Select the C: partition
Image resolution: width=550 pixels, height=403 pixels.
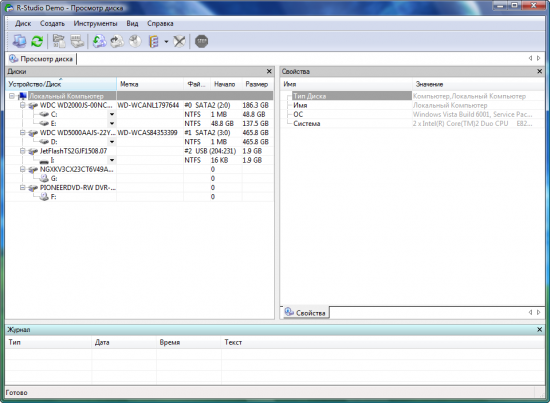pos(54,114)
